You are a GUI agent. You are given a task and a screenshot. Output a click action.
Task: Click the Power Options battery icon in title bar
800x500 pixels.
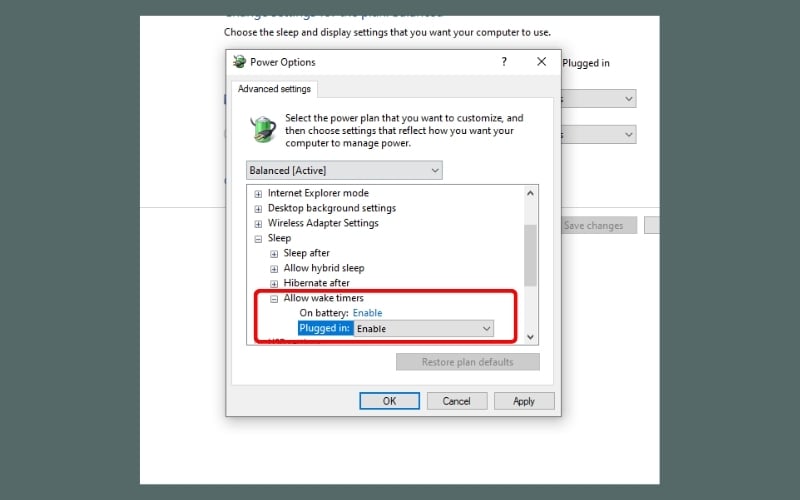239,62
